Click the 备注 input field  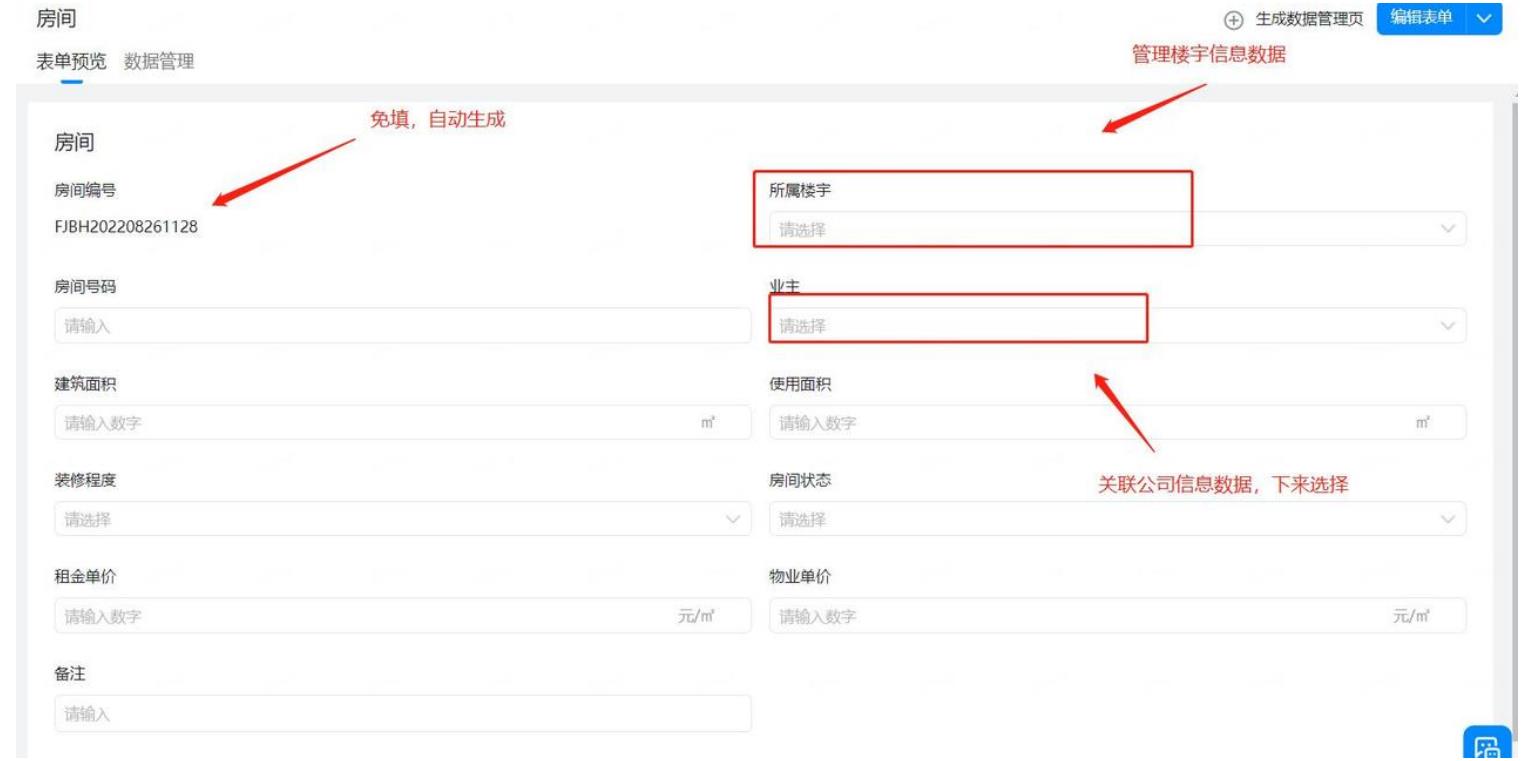402,714
